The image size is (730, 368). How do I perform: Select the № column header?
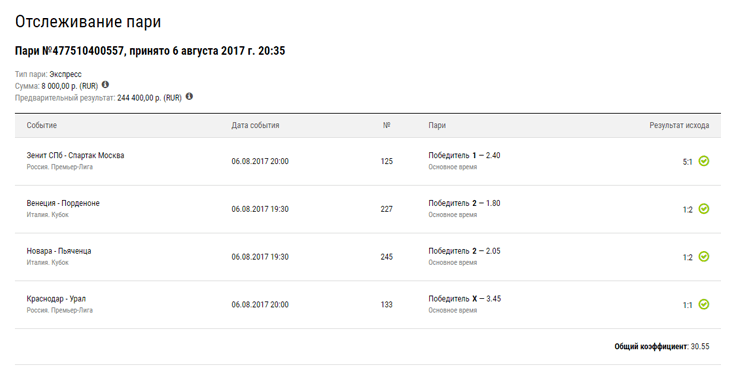[x=386, y=125]
